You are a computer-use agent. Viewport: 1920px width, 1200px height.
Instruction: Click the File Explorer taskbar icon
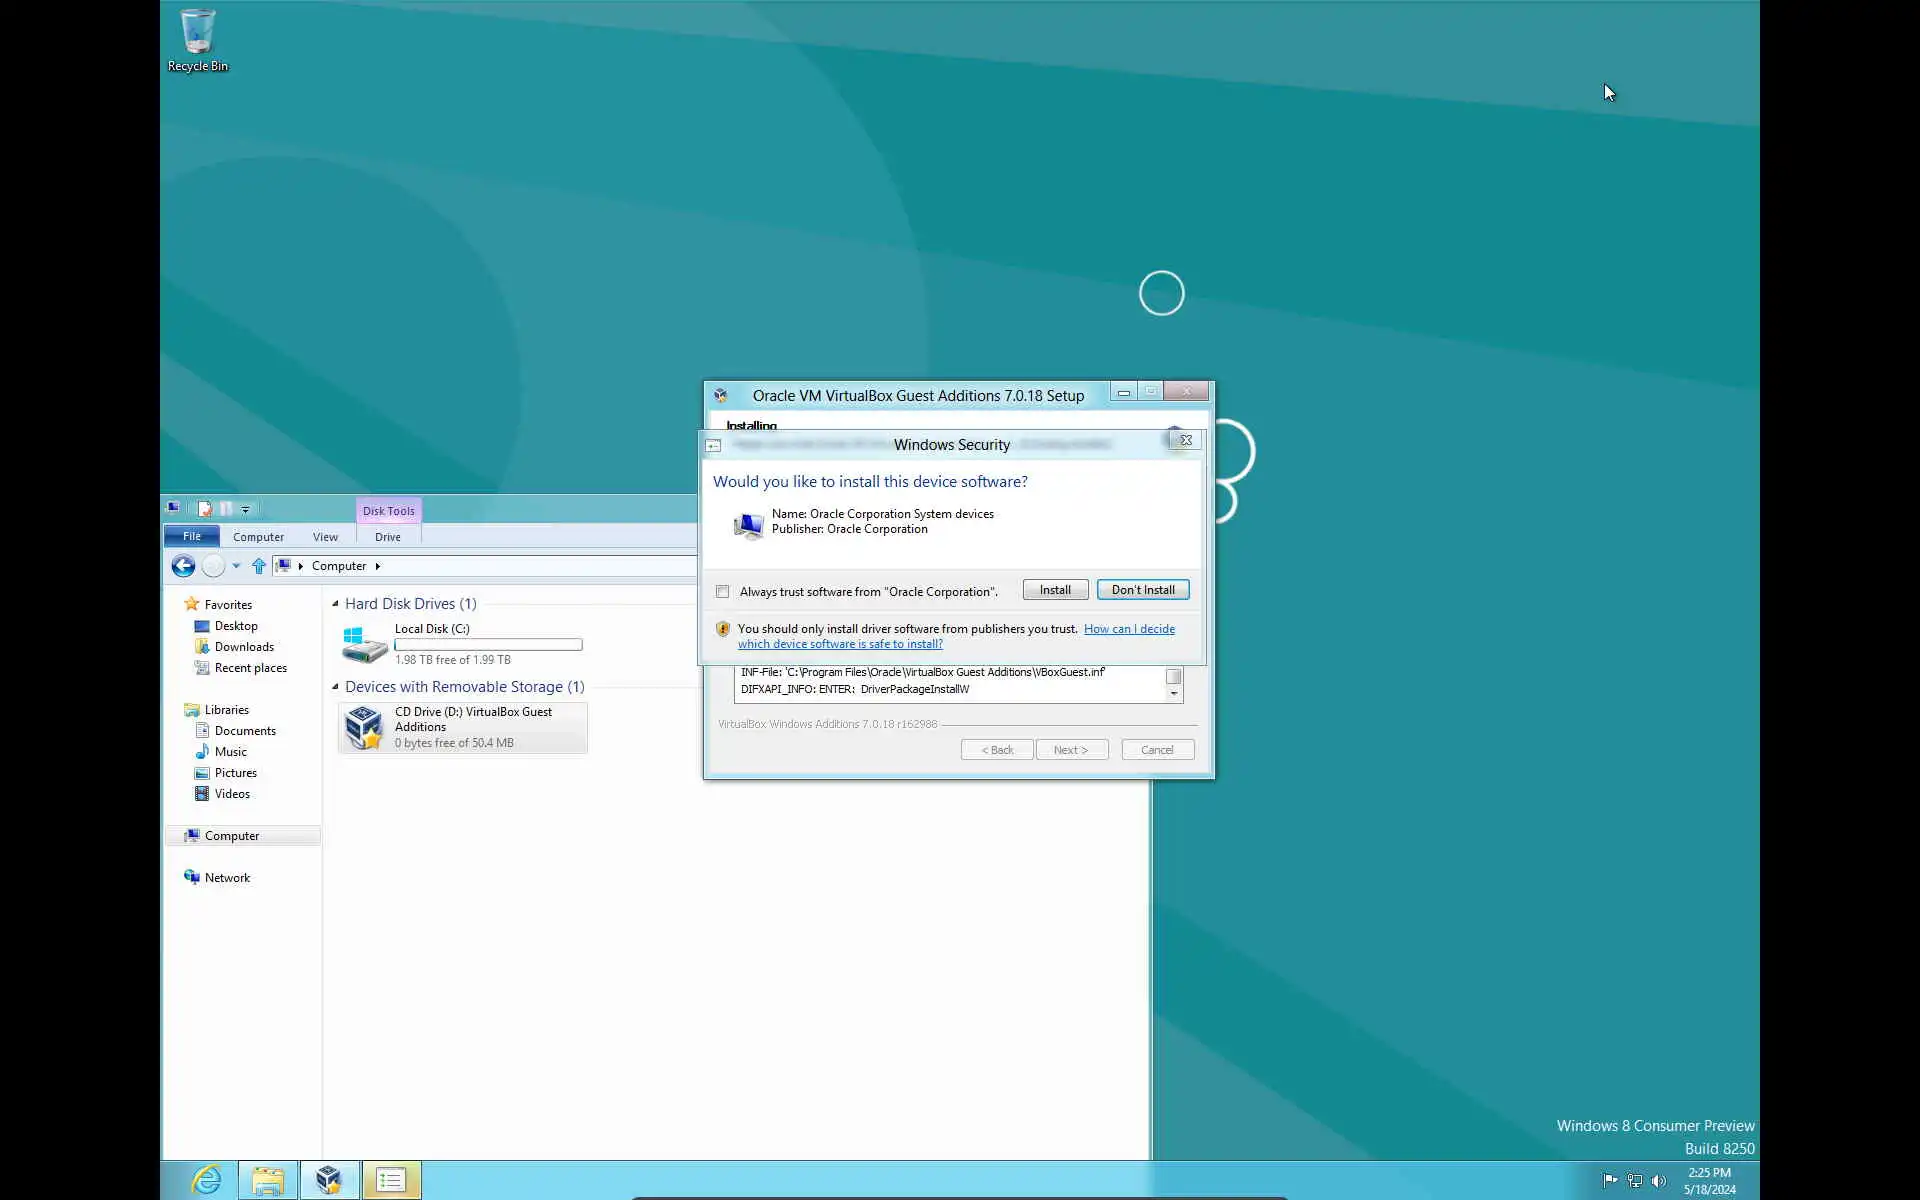[268, 1180]
